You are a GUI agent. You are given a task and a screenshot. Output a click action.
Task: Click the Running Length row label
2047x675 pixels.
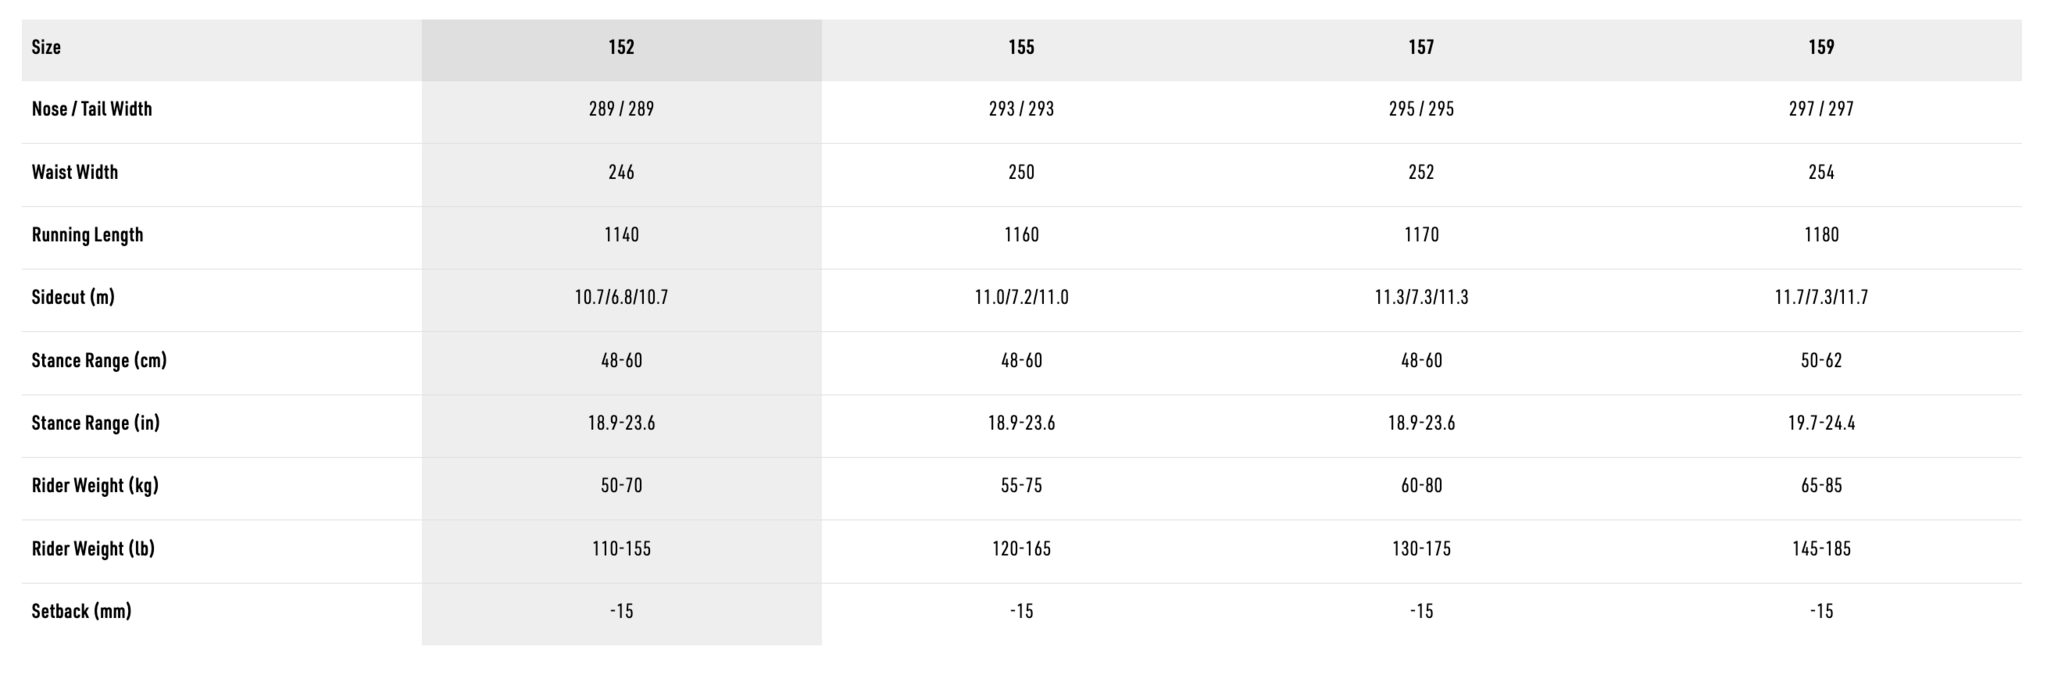click(x=87, y=235)
